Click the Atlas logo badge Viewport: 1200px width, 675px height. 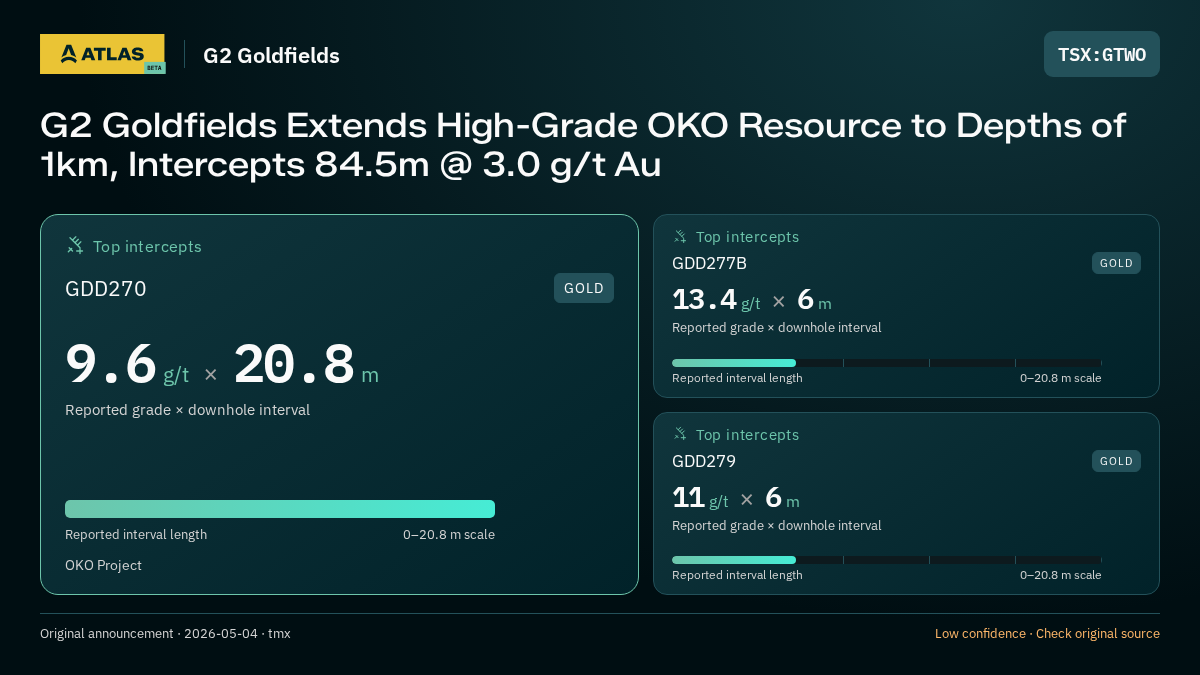click(102, 54)
